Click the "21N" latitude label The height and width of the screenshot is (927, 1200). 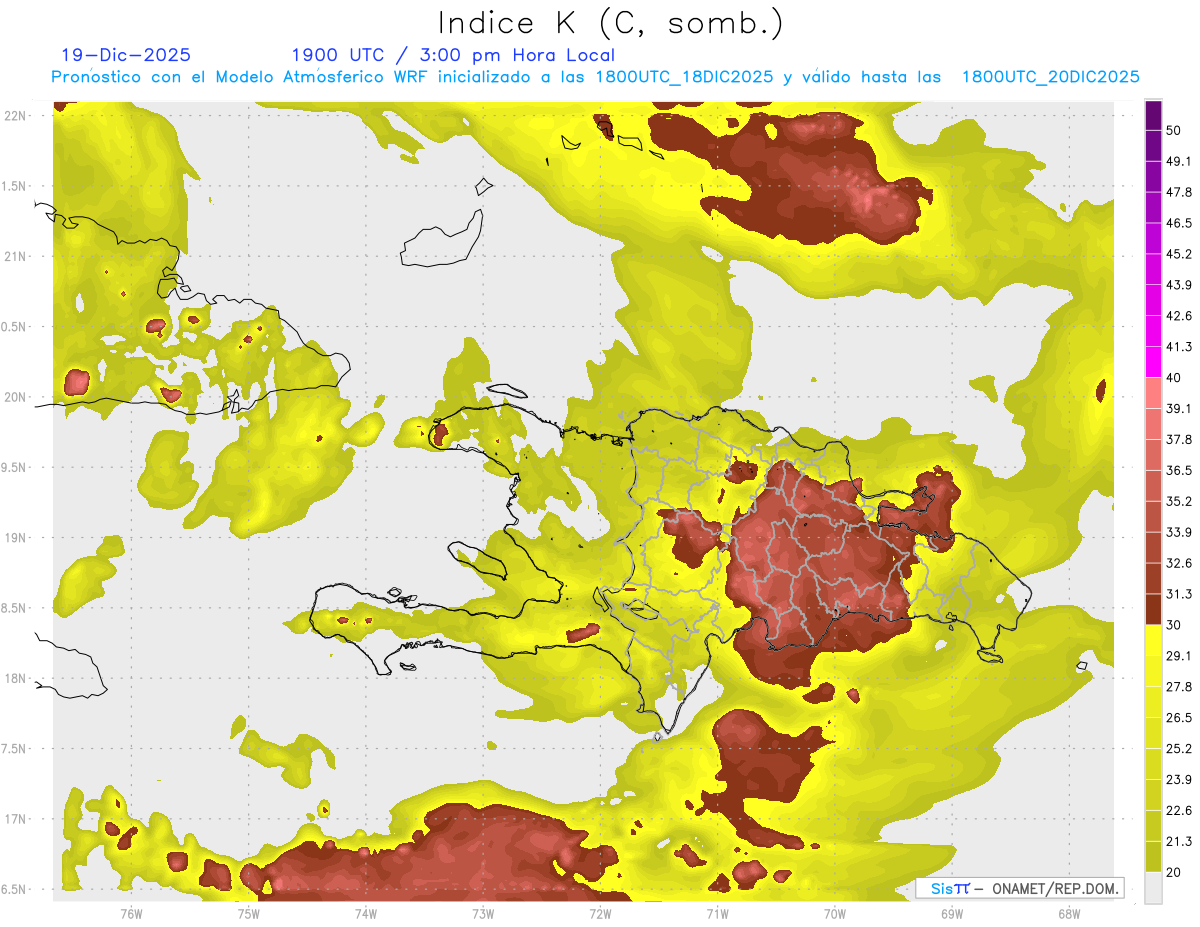point(15,256)
